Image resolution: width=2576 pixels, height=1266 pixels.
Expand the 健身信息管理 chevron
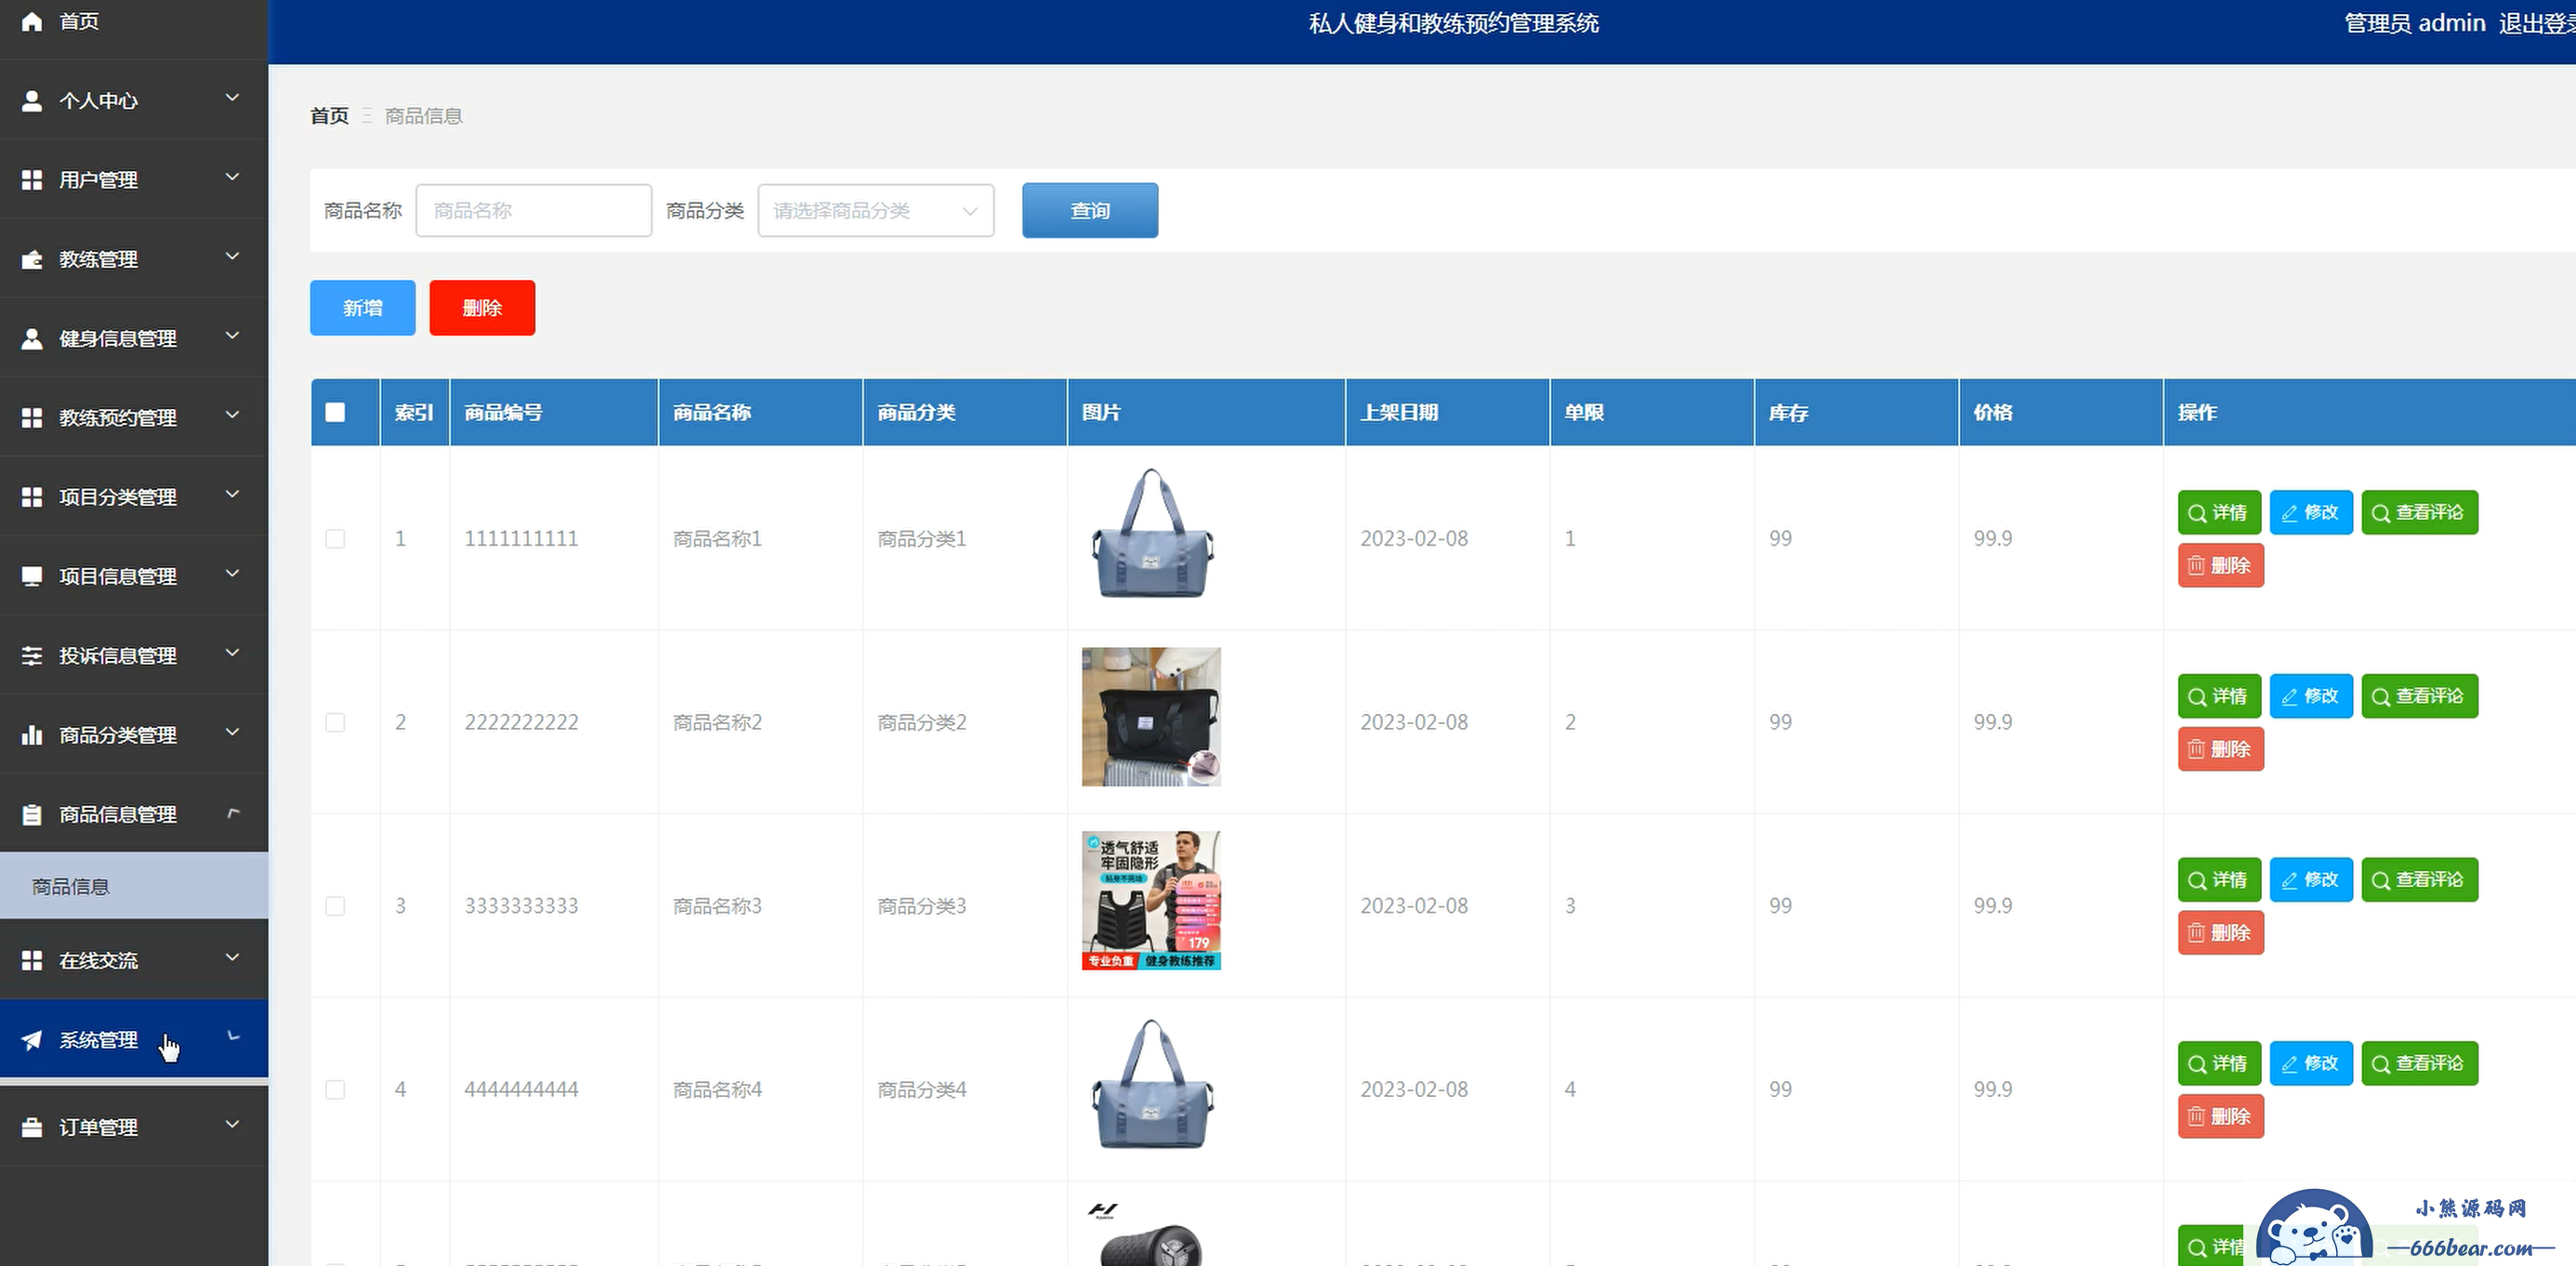pyautogui.click(x=232, y=336)
